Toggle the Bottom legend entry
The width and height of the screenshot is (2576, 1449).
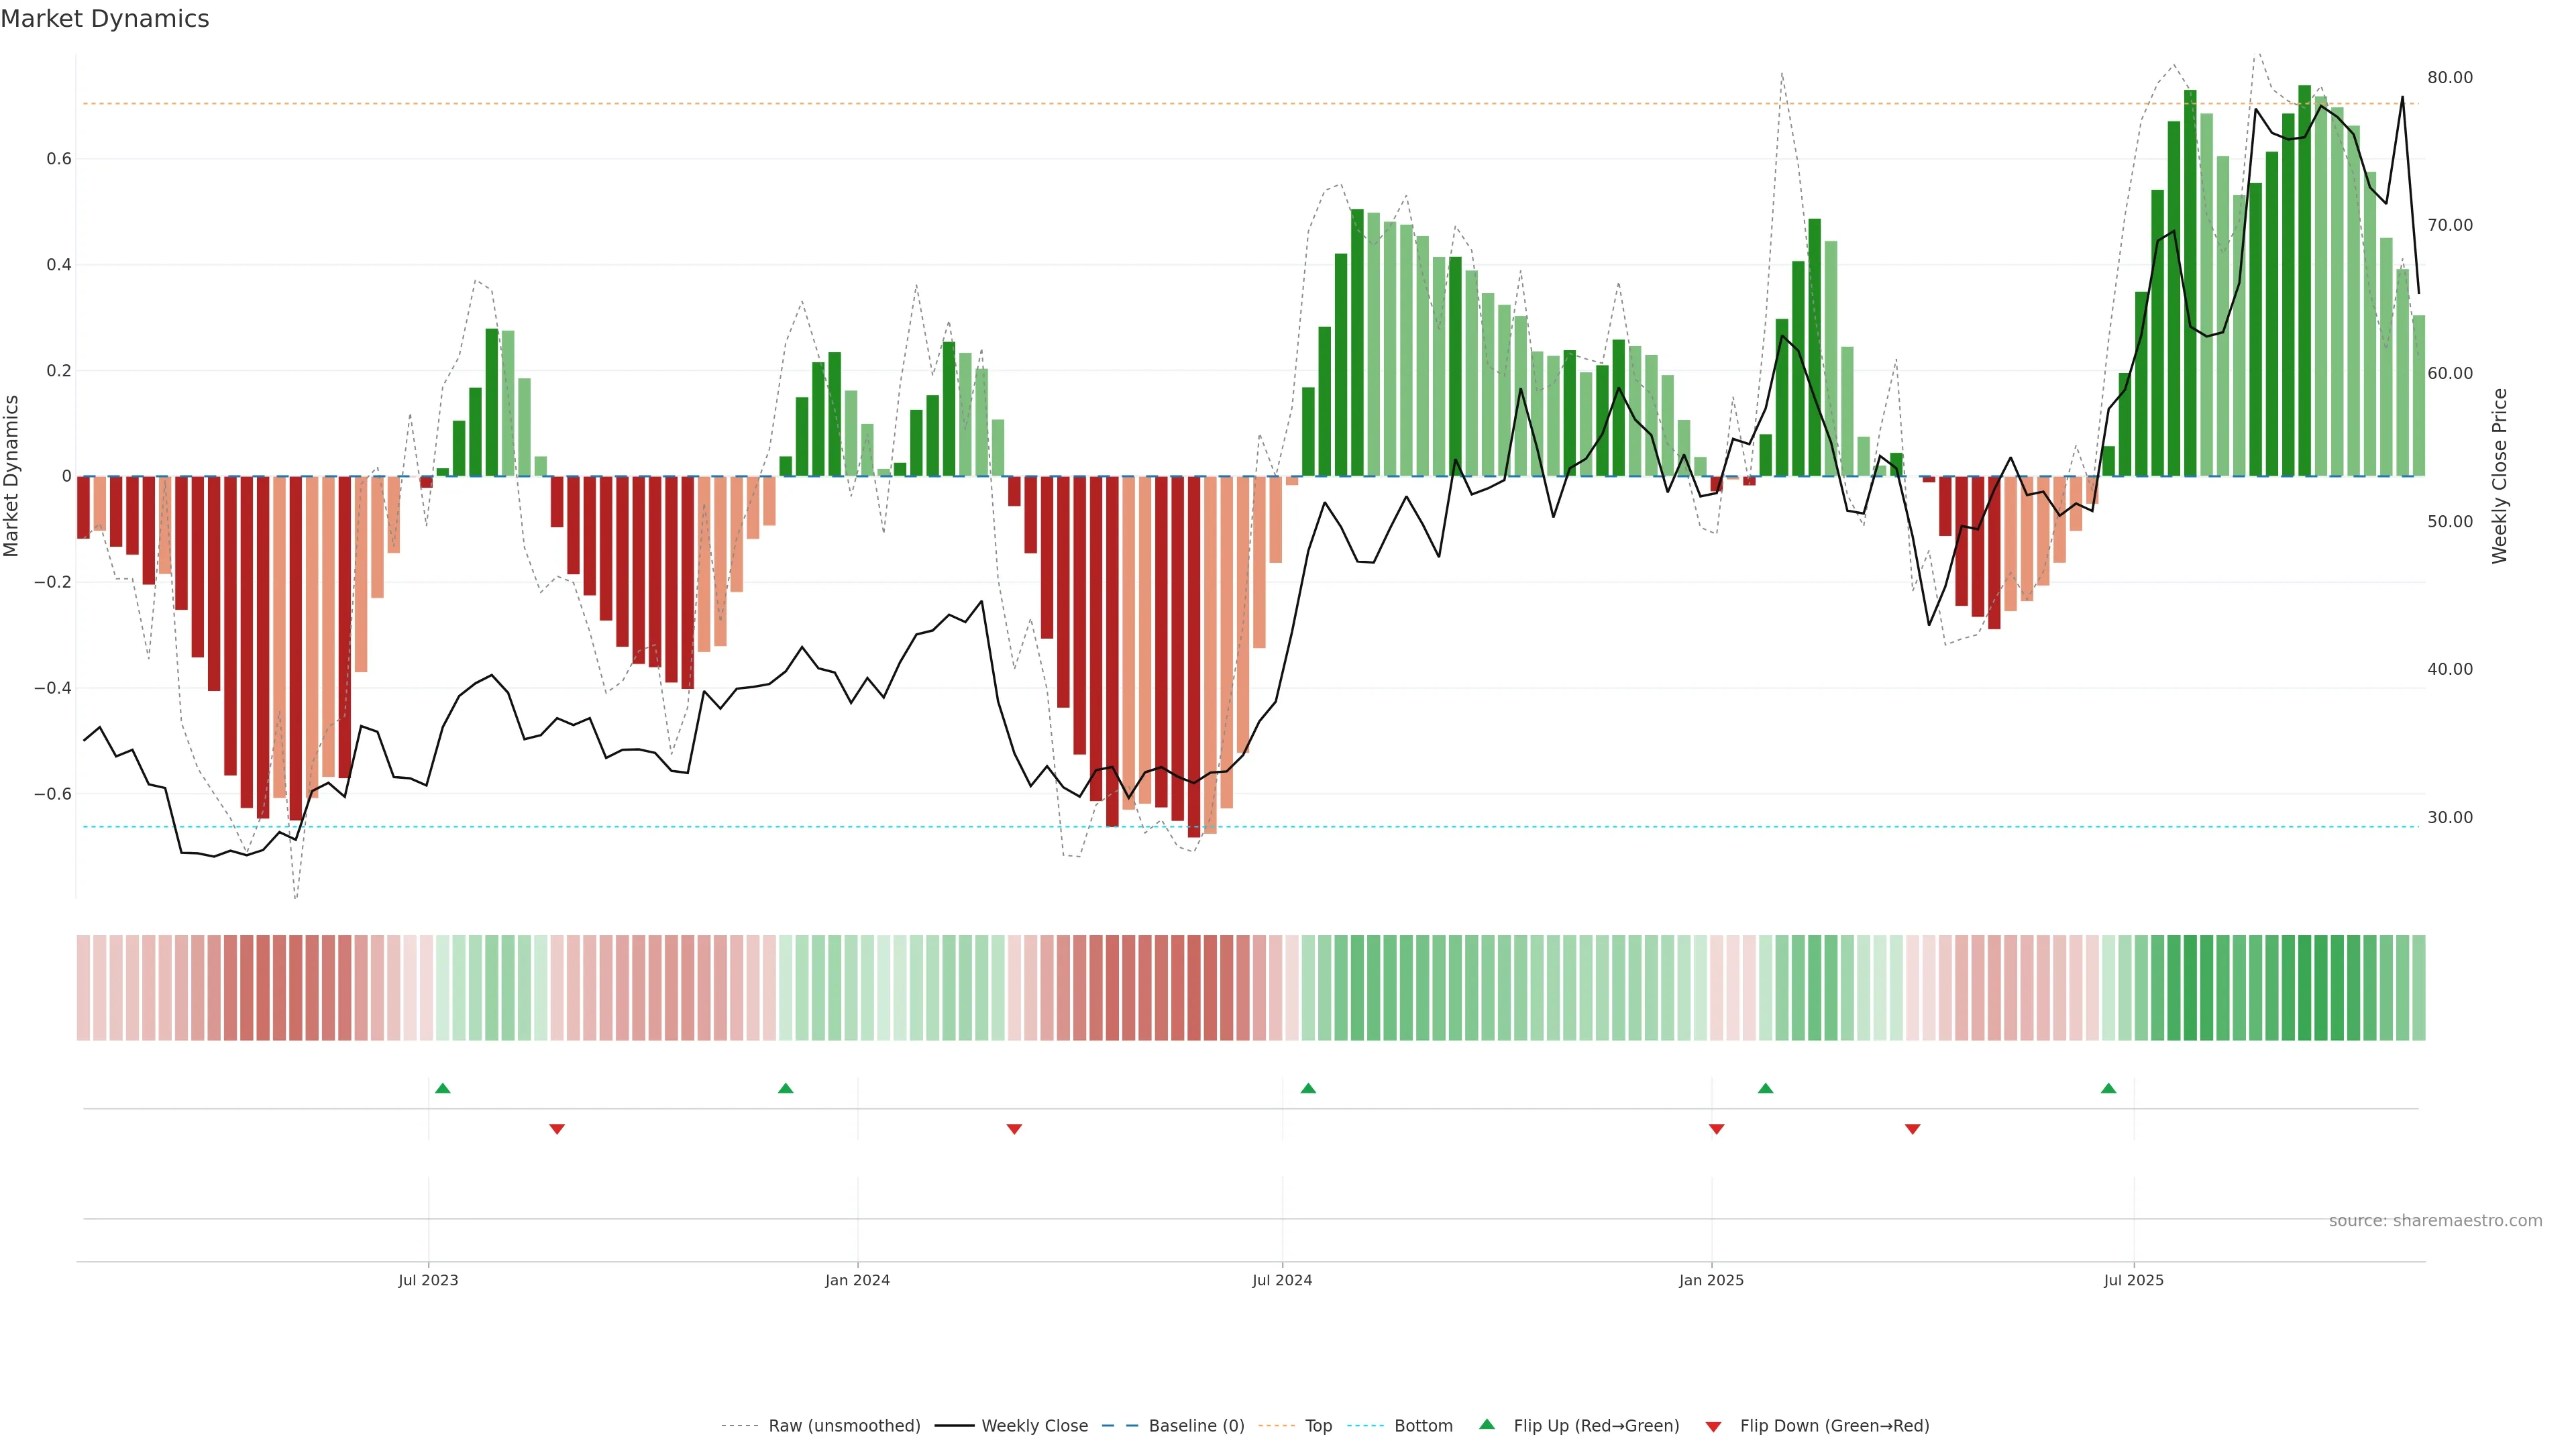pyautogui.click(x=1423, y=1426)
